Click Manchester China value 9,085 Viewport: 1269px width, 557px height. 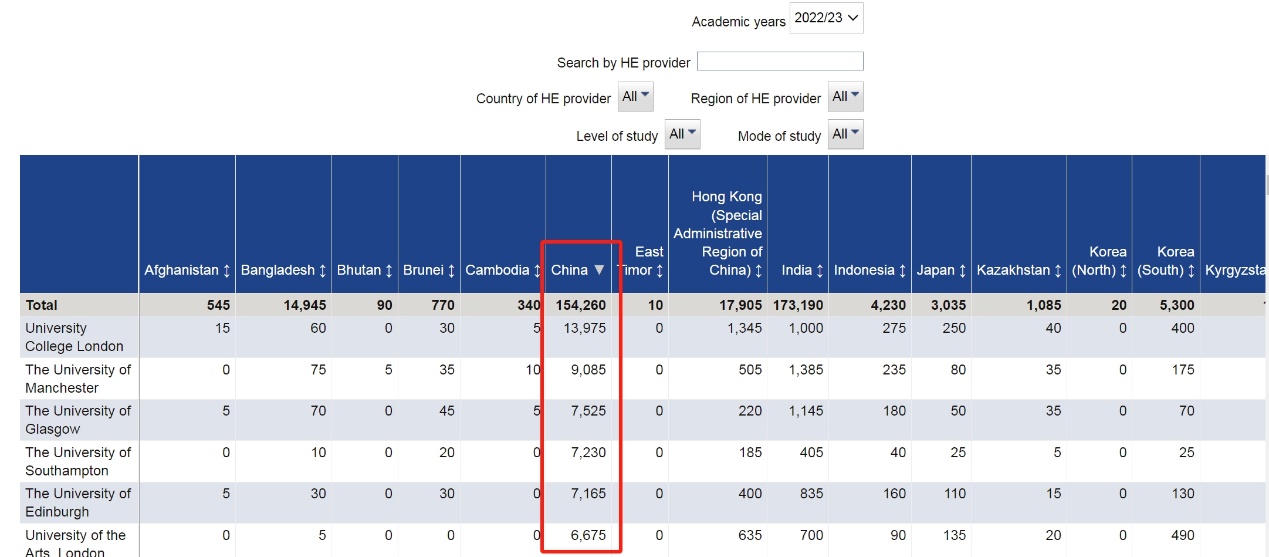[588, 369]
